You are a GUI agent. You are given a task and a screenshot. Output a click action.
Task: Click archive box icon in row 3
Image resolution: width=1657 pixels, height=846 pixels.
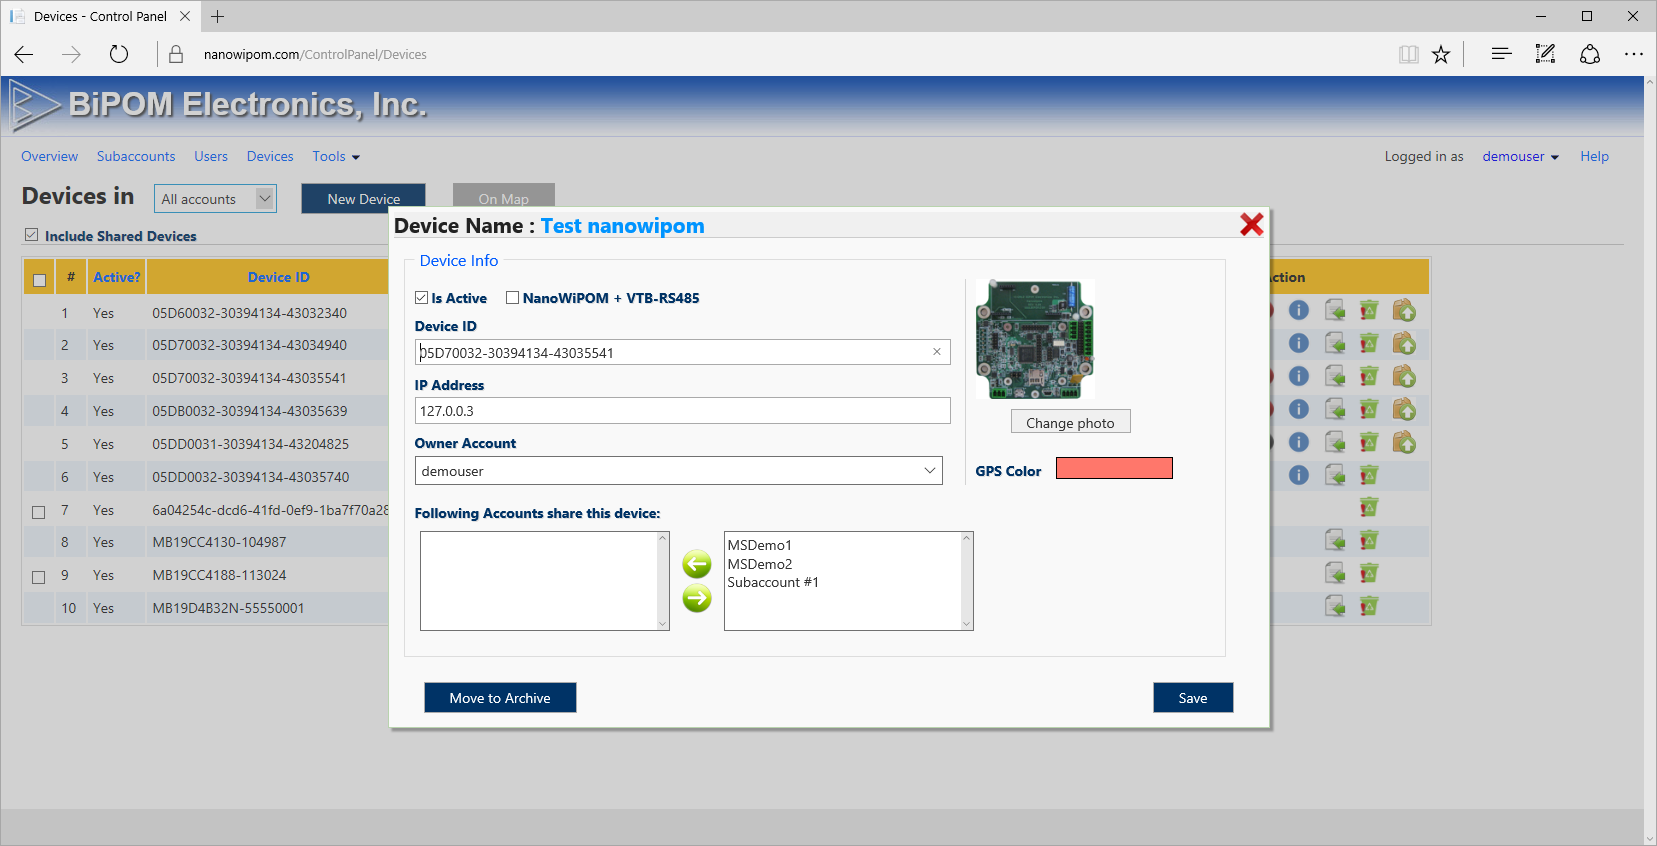[1404, 376]
